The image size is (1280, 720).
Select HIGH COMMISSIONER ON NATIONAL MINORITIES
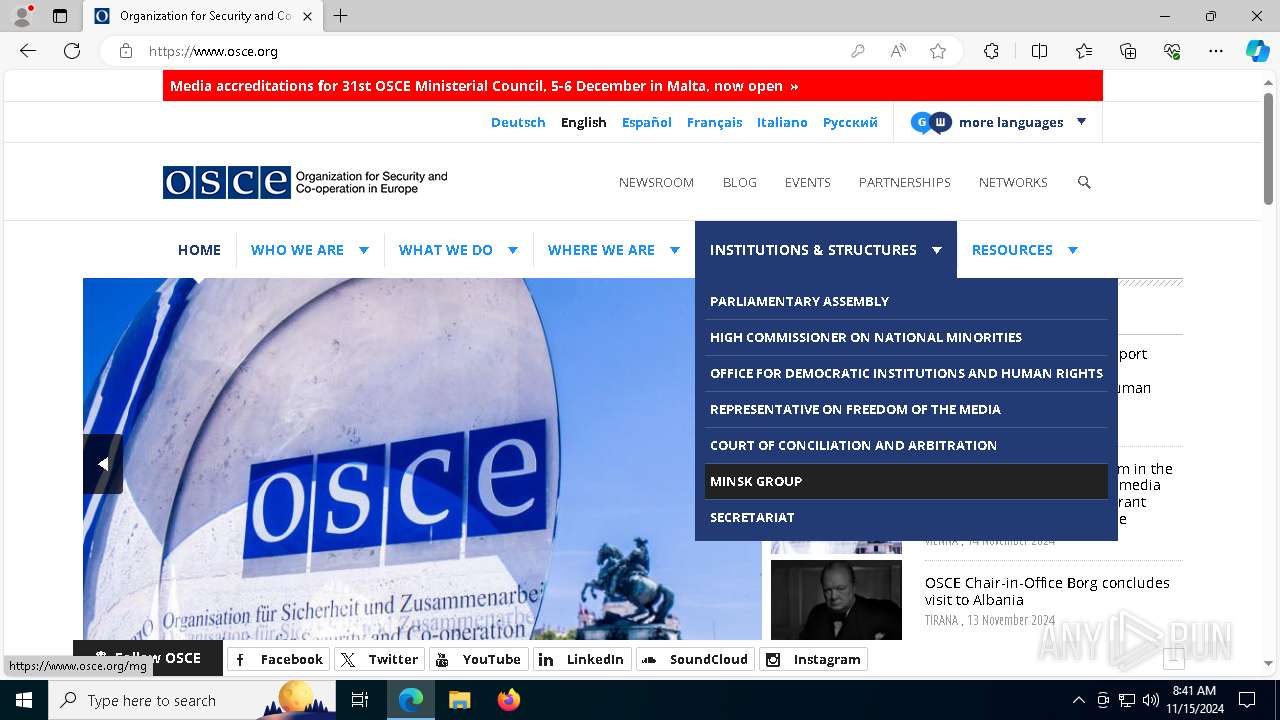click(x=906, y=337)
